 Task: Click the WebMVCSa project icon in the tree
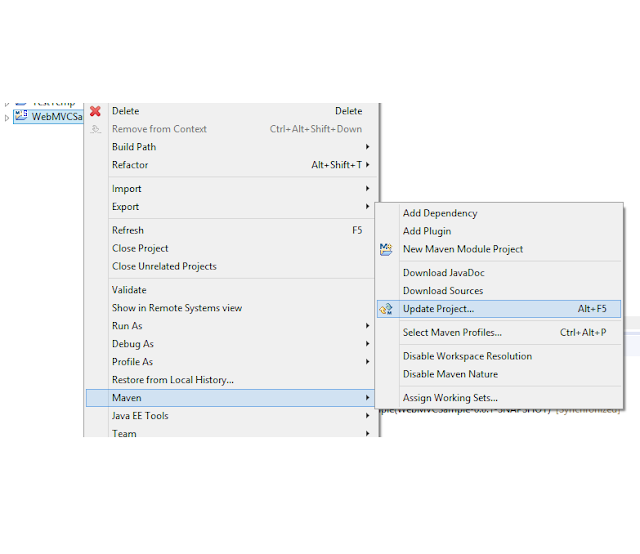point(21,116)
